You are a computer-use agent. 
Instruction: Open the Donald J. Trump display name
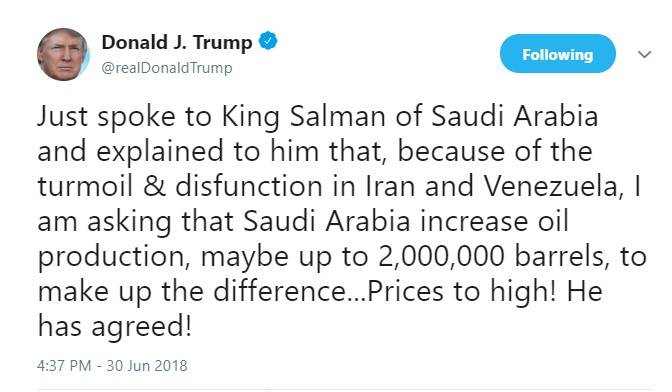click(177, 42)
